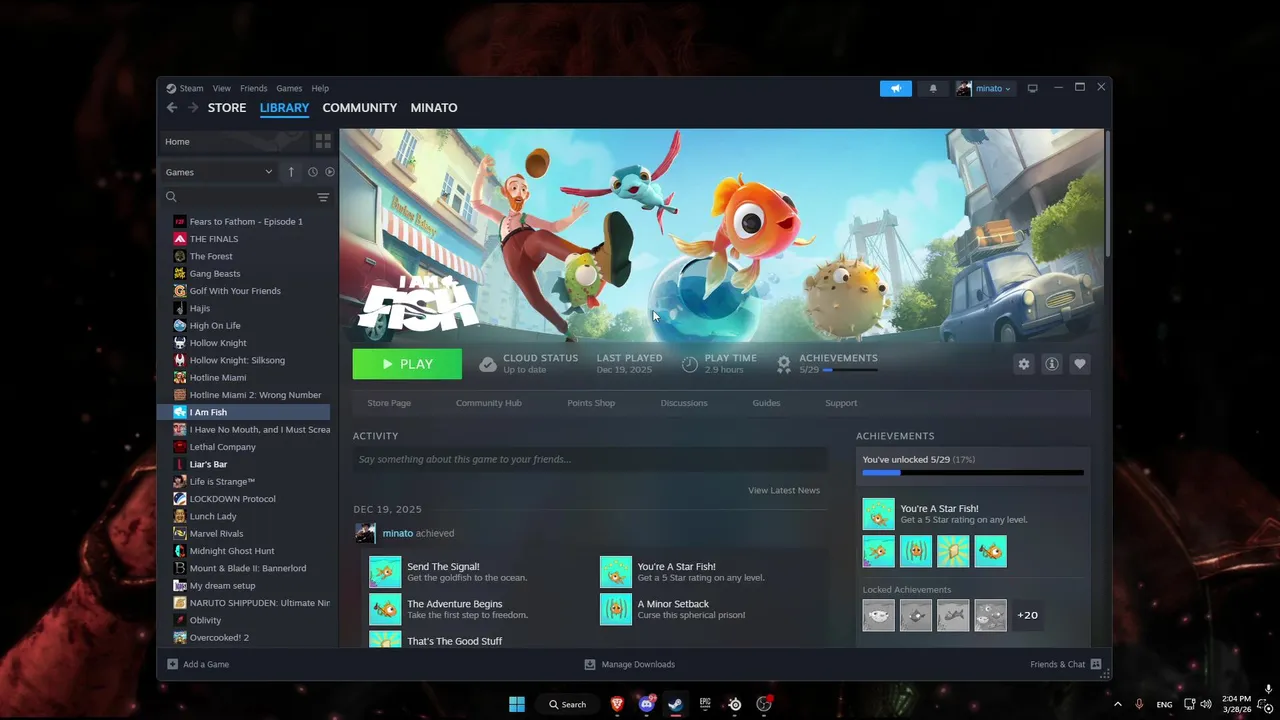Click the cloud status icon
The height and width of the screenshot is (720, 1280).
(x=487, y=364)
